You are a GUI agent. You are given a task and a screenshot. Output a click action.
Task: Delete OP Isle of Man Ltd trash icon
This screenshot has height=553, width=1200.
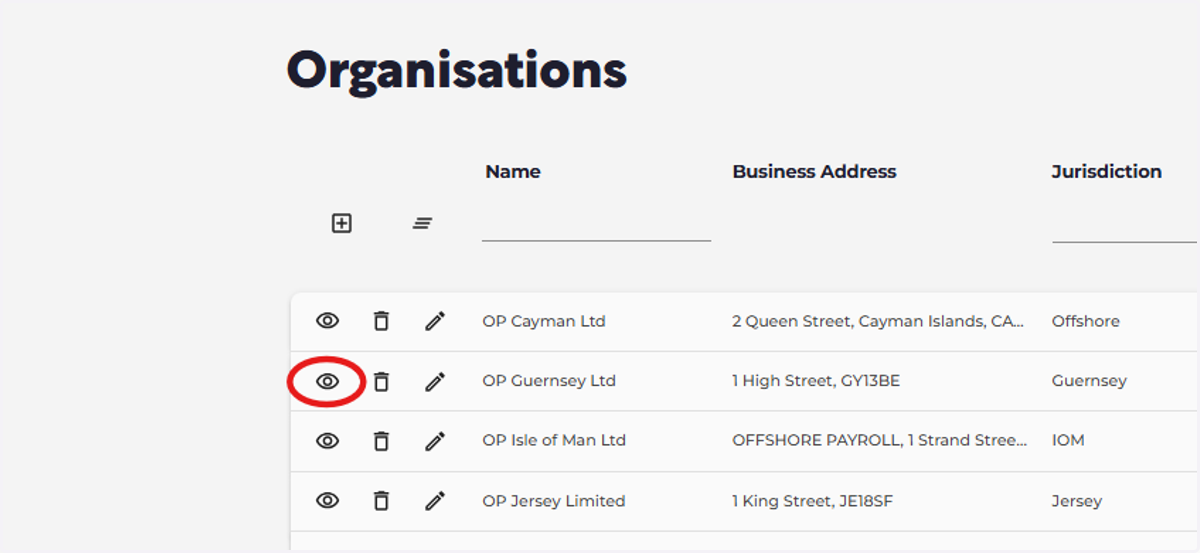[x=381, y=441]
